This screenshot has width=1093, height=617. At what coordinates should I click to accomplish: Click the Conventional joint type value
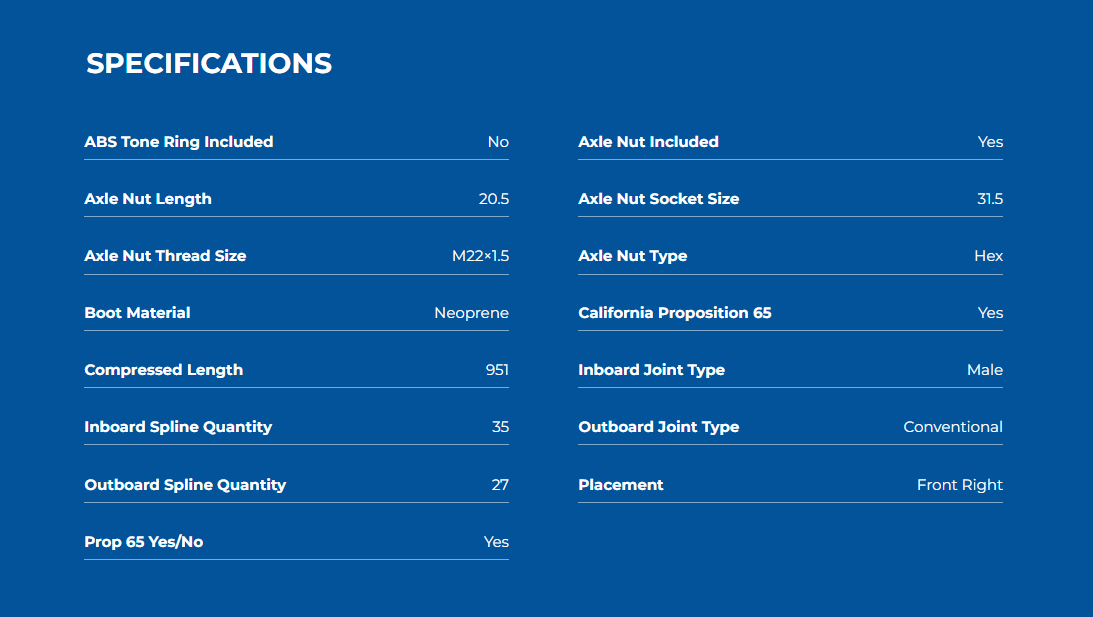952,427
